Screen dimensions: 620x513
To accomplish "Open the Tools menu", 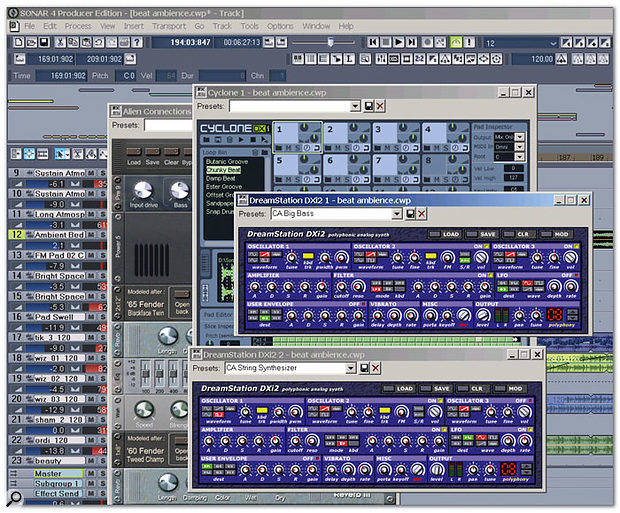I will (250, 26).
